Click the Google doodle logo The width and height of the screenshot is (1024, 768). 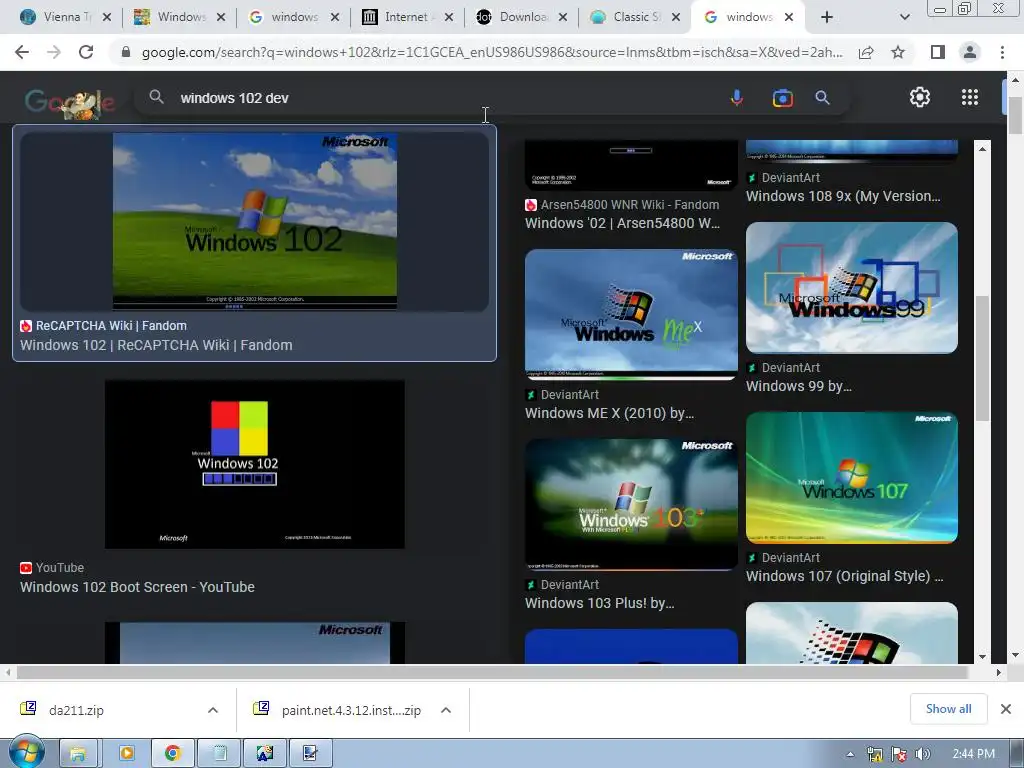tap(70, 102)
